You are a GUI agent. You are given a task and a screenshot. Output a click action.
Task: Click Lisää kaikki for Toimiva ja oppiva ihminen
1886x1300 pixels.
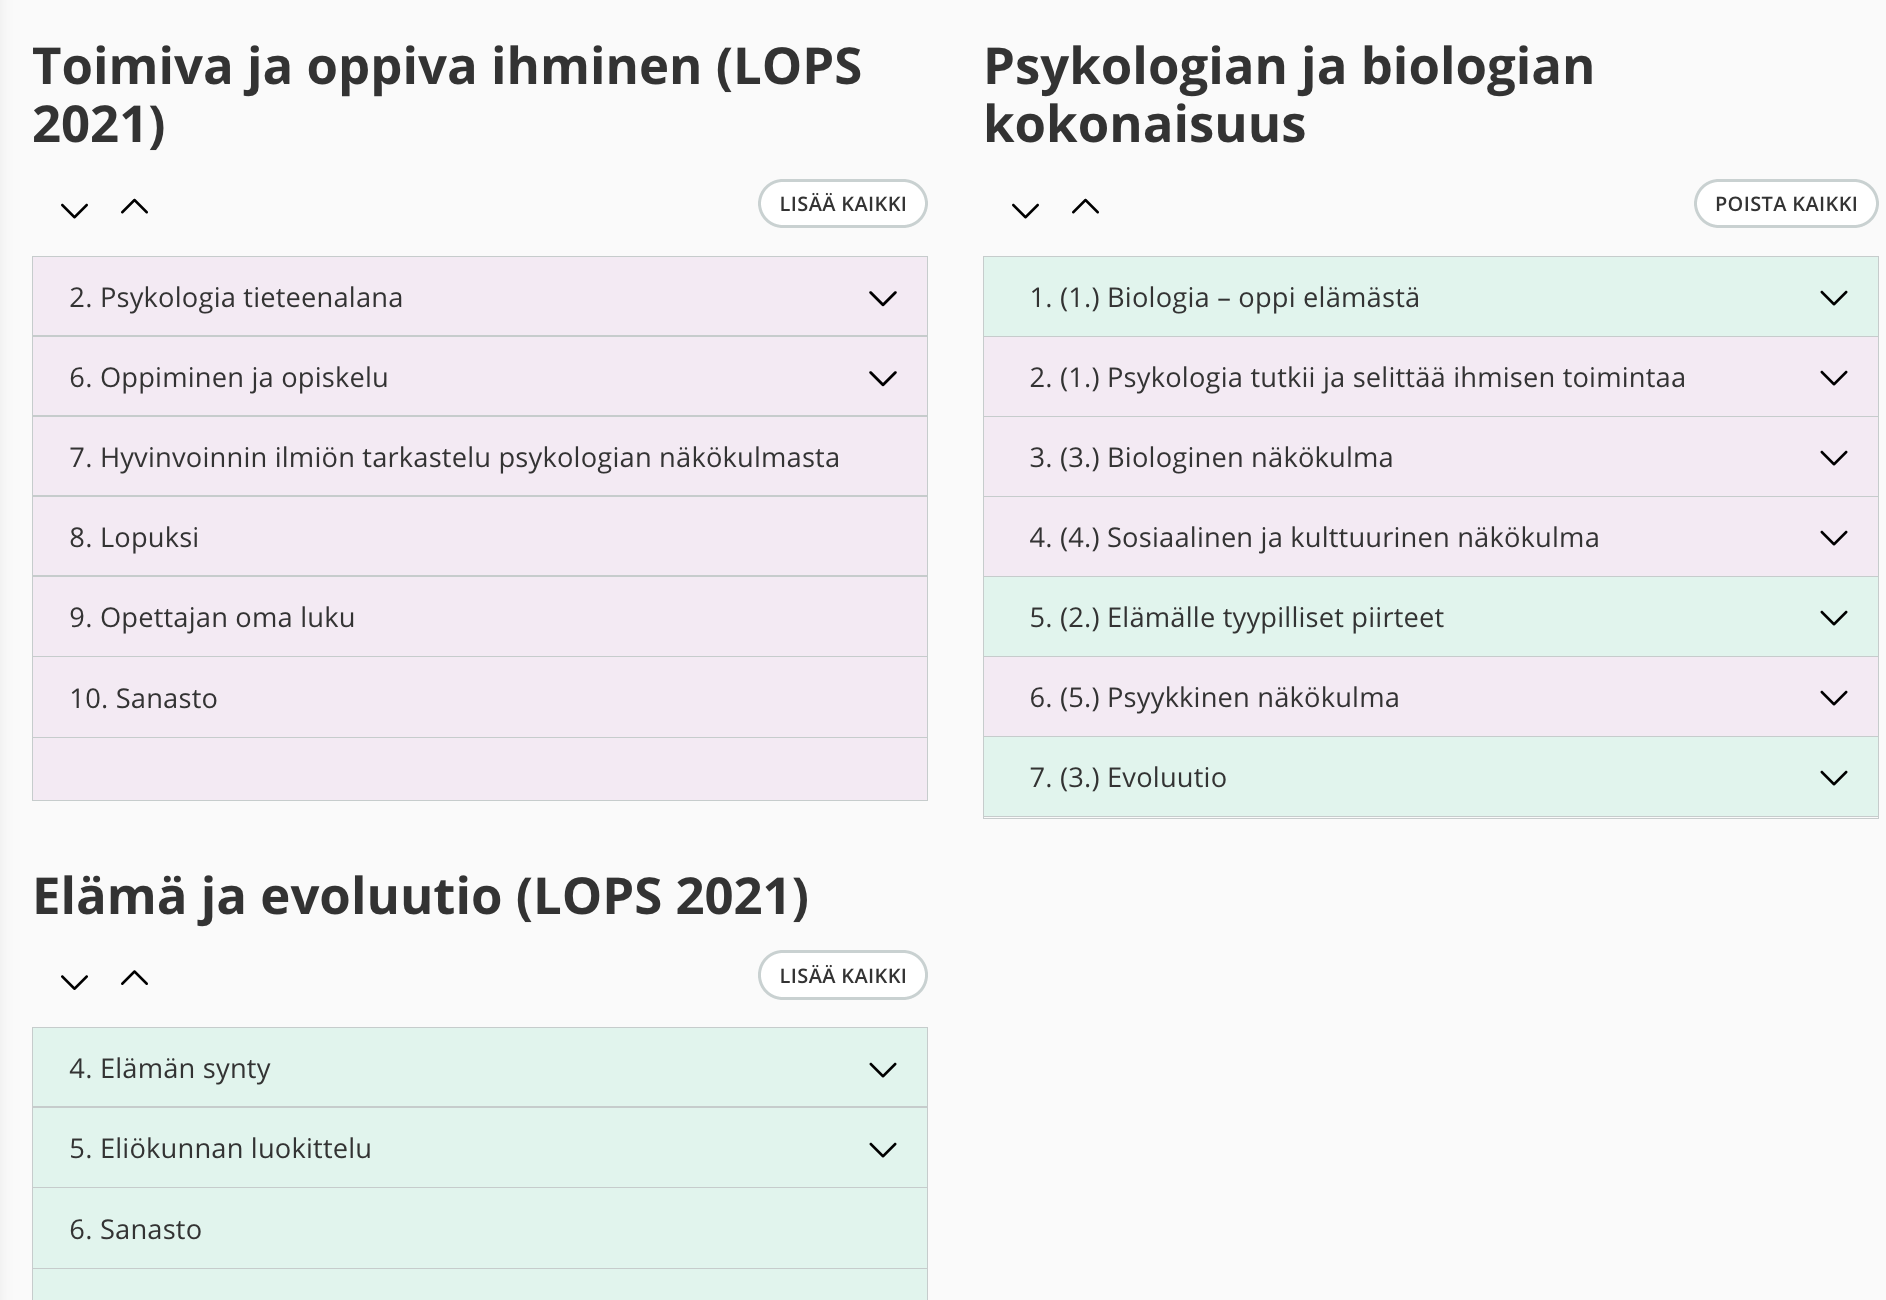pyautogui.click(x=842, y=204)
